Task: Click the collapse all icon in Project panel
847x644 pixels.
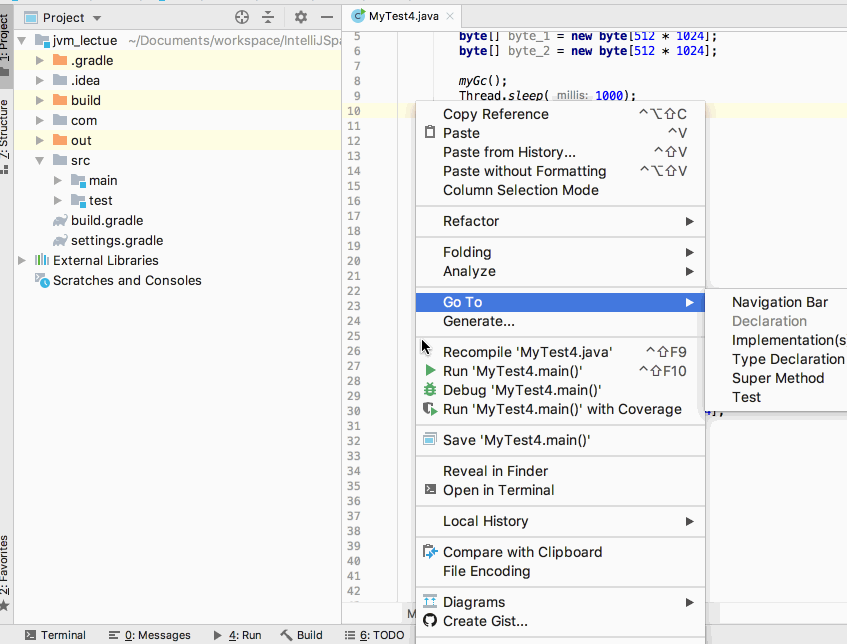Action: coord(268,17)
